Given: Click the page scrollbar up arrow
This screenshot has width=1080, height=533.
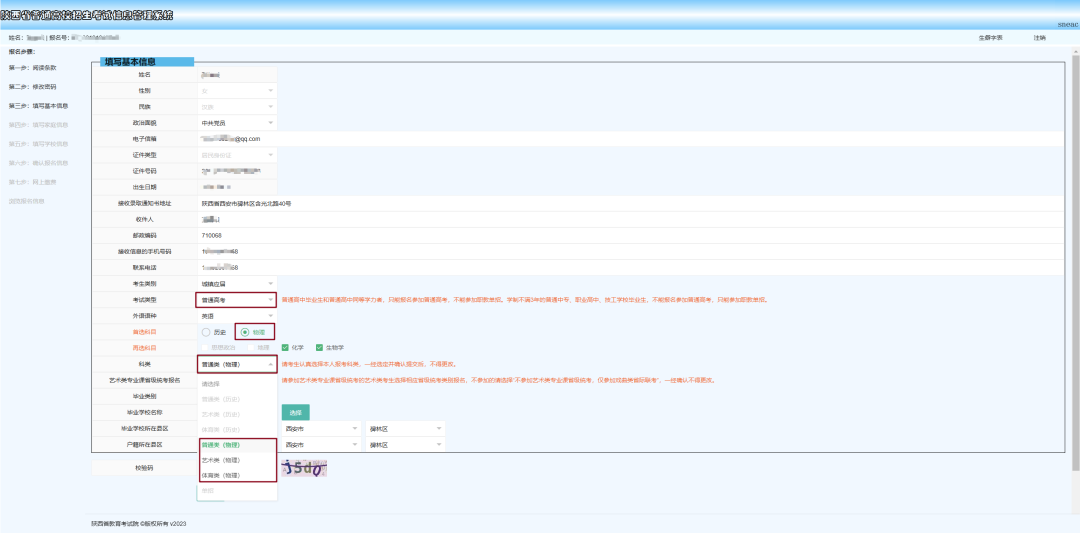Looking at the screenshot, I should 1075,50.
